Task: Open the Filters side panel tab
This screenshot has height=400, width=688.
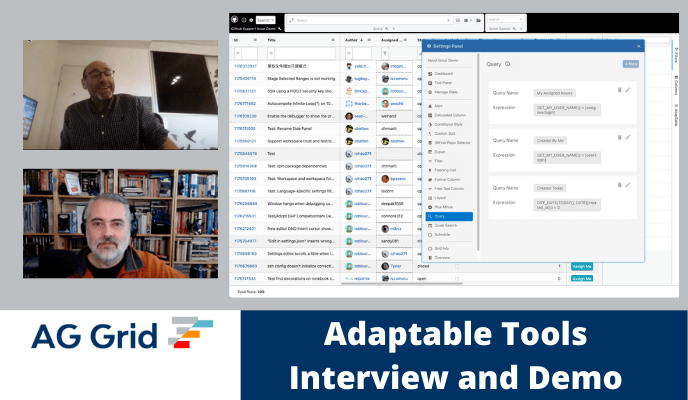Action: coord(675,58)
